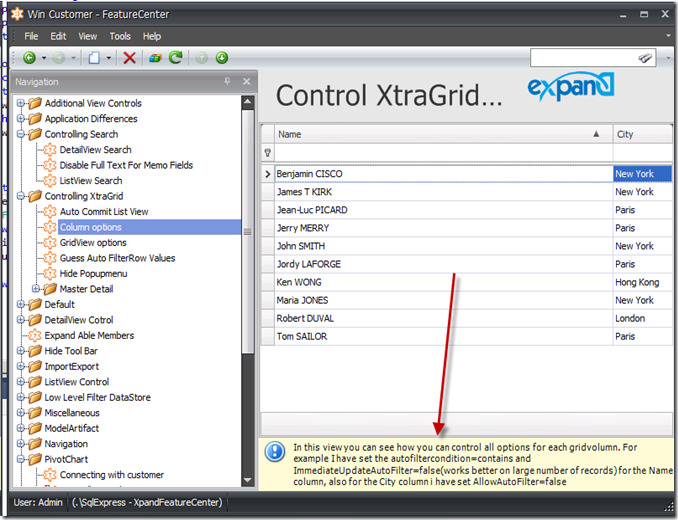Click the green Back navigation arrow

pyautogui.click(x=29, y=58)
